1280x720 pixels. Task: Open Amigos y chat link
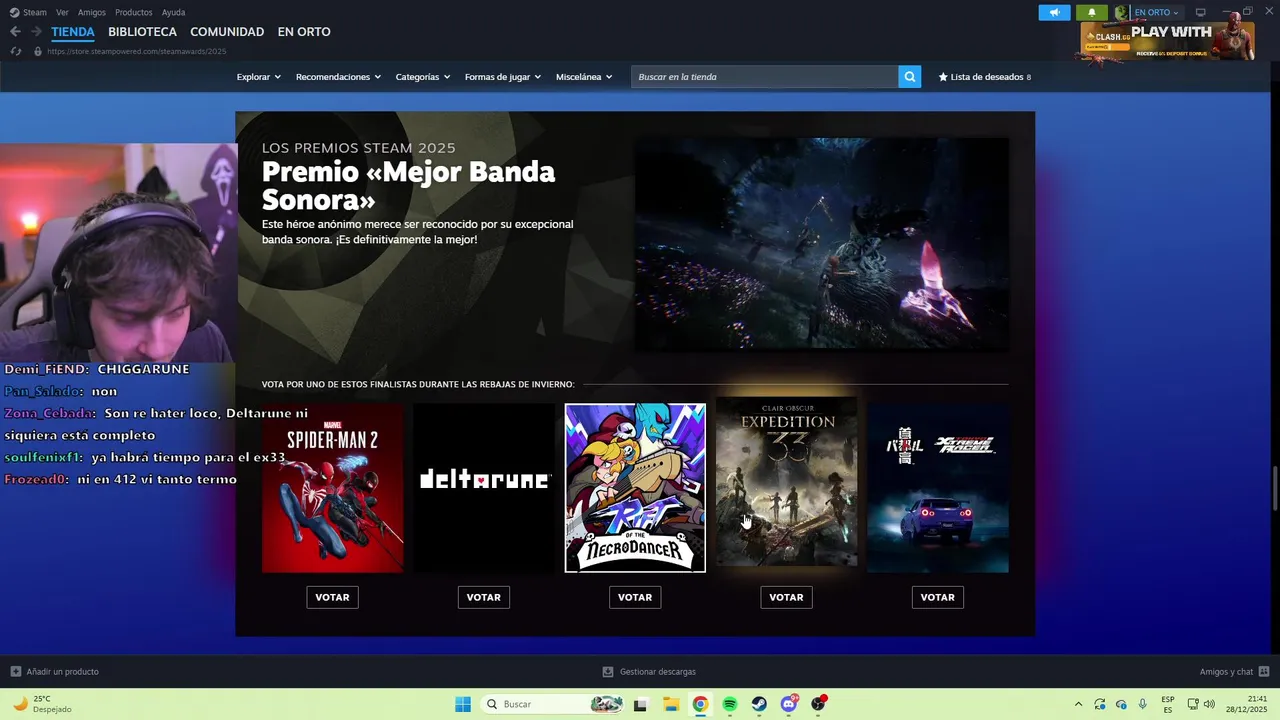[1226, 672]
